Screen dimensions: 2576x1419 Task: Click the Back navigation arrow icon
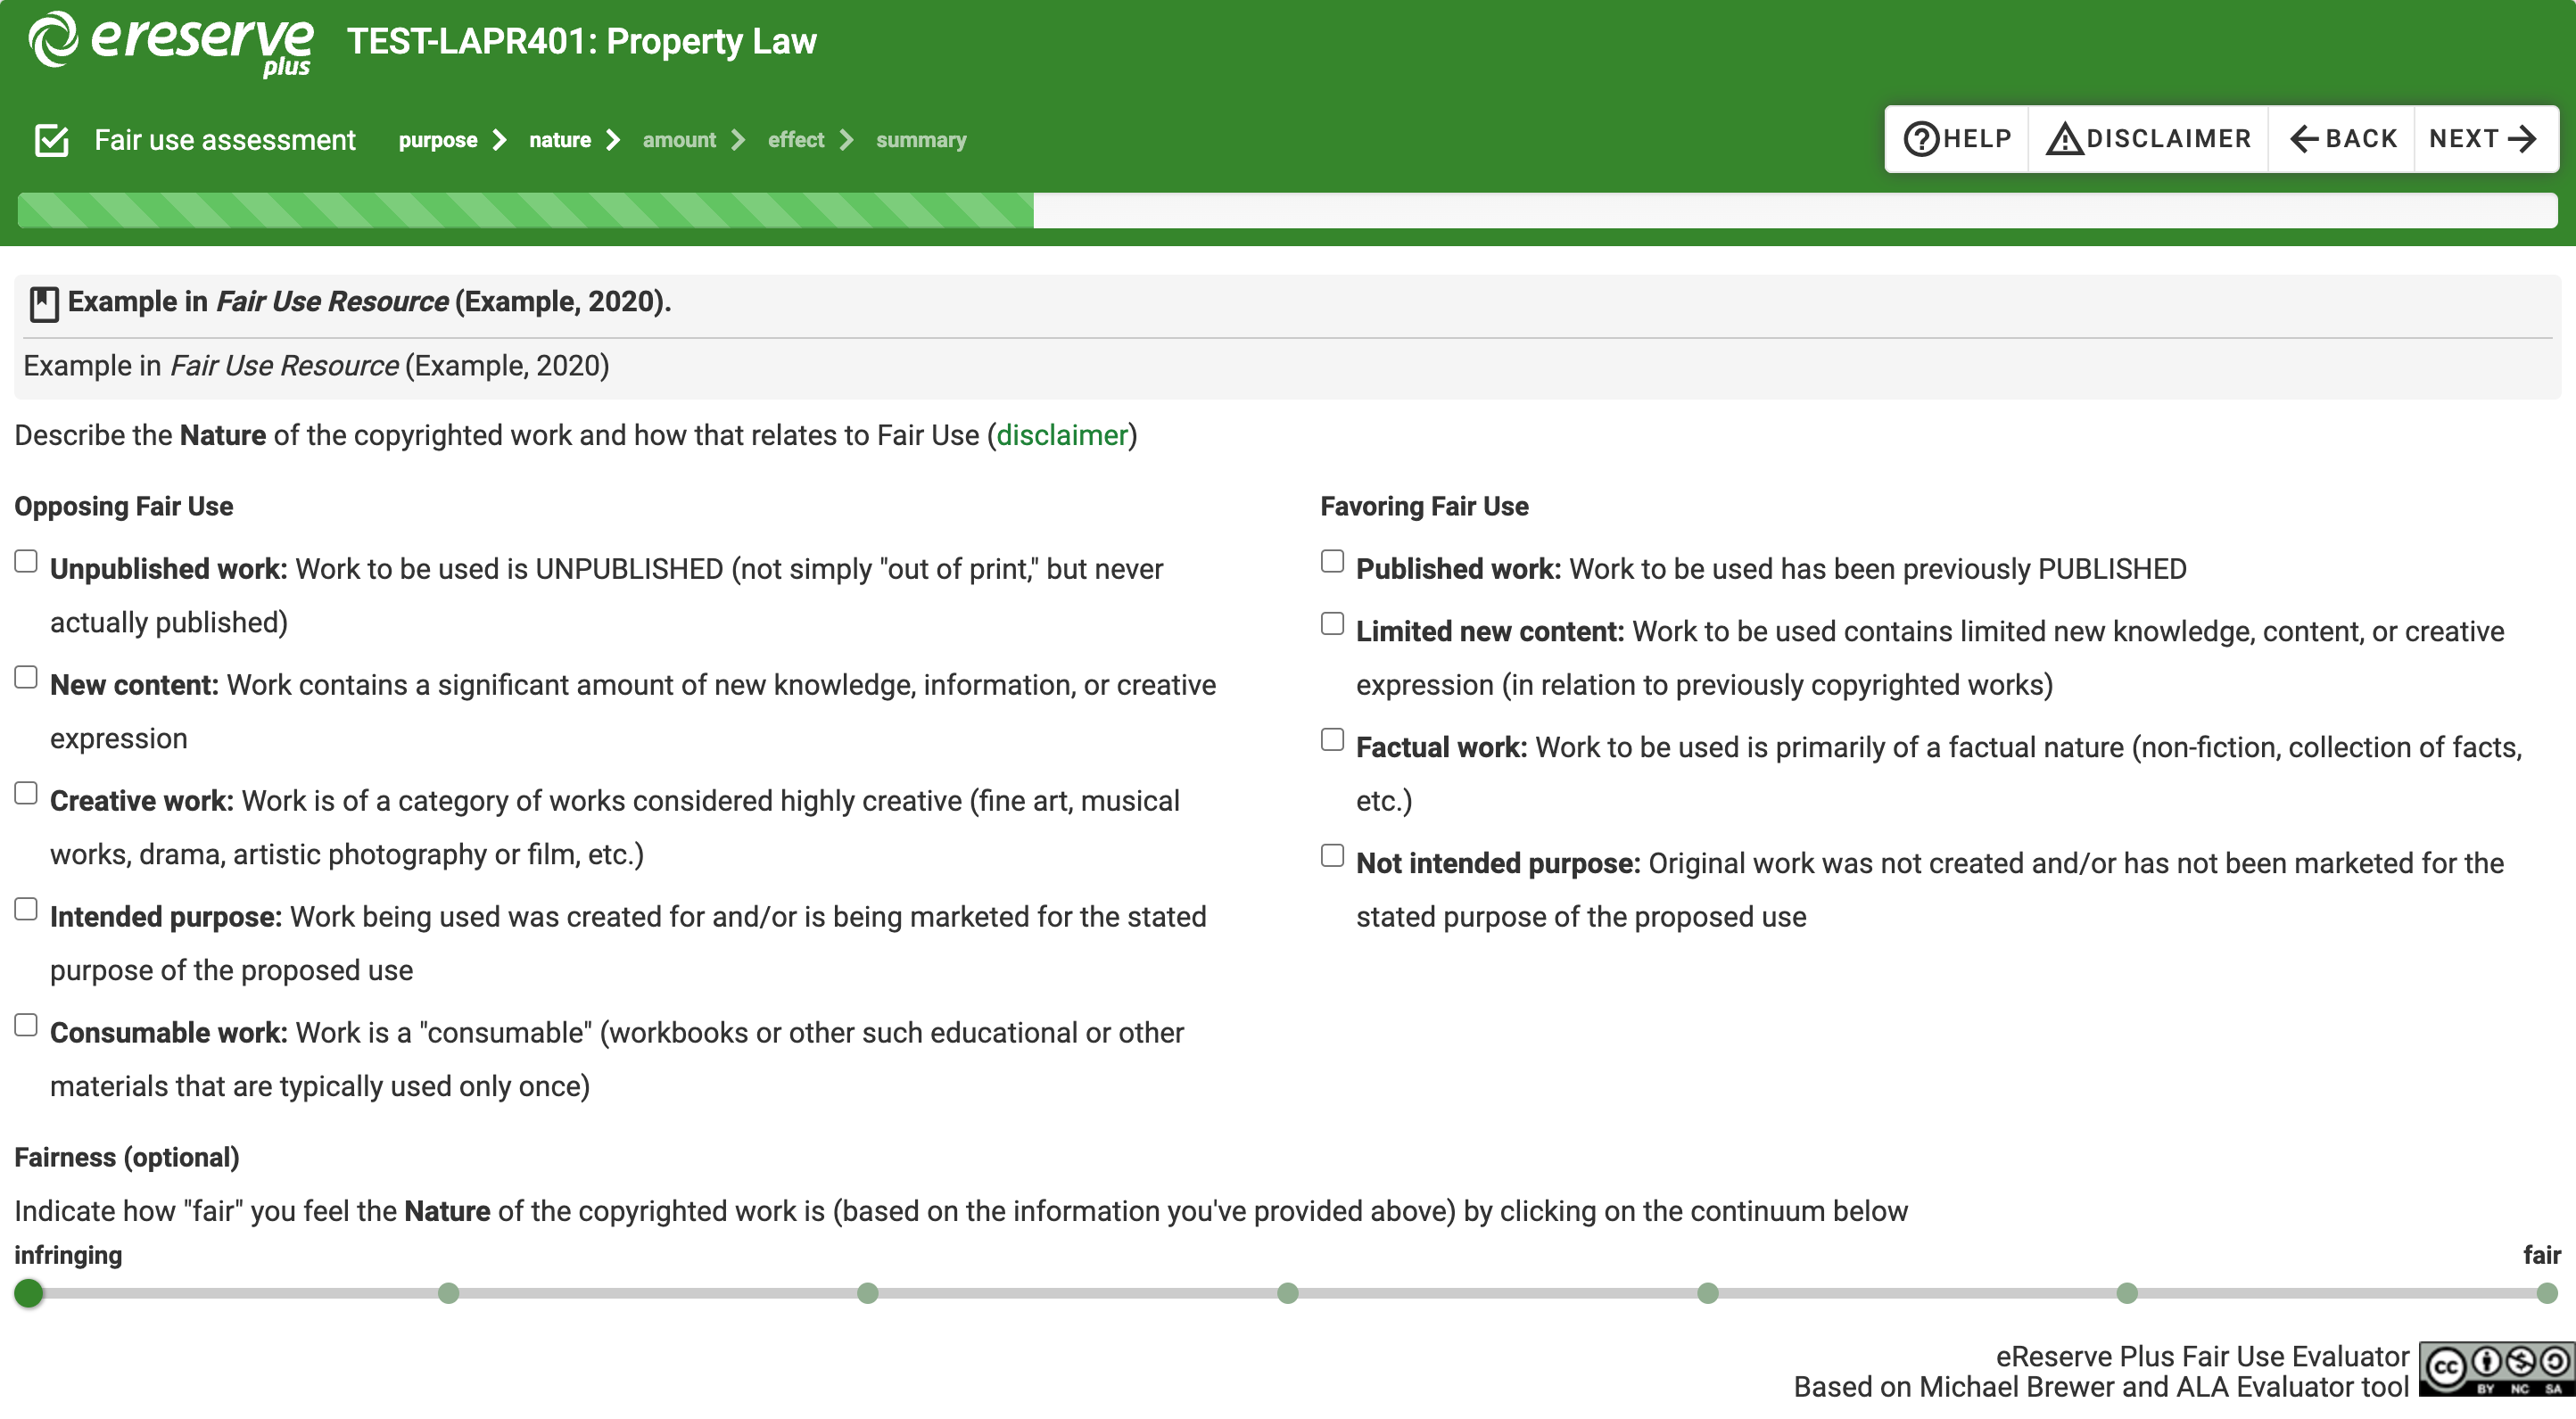click(2301, 138)
